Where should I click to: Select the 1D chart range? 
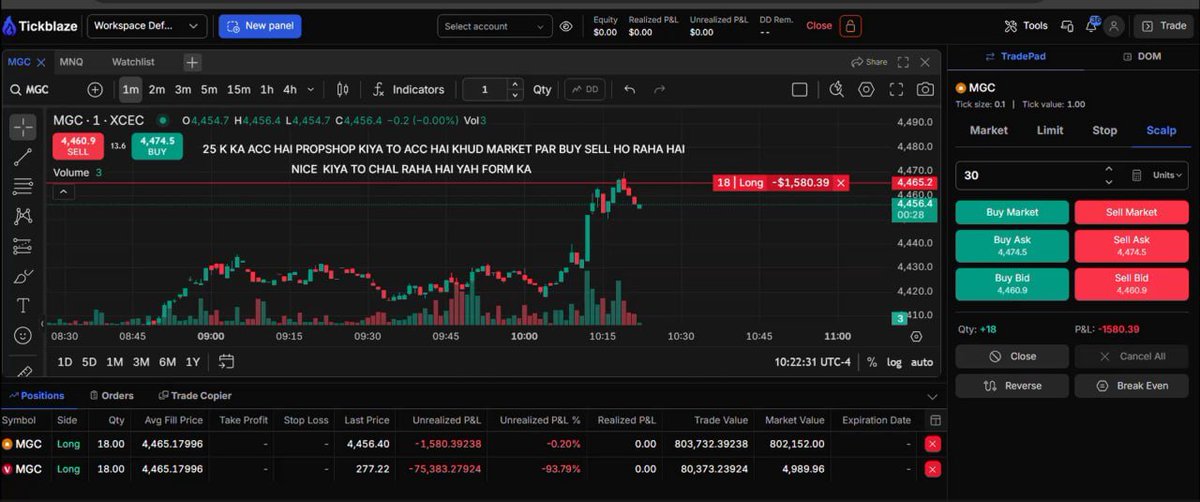(x=65, y=362)
